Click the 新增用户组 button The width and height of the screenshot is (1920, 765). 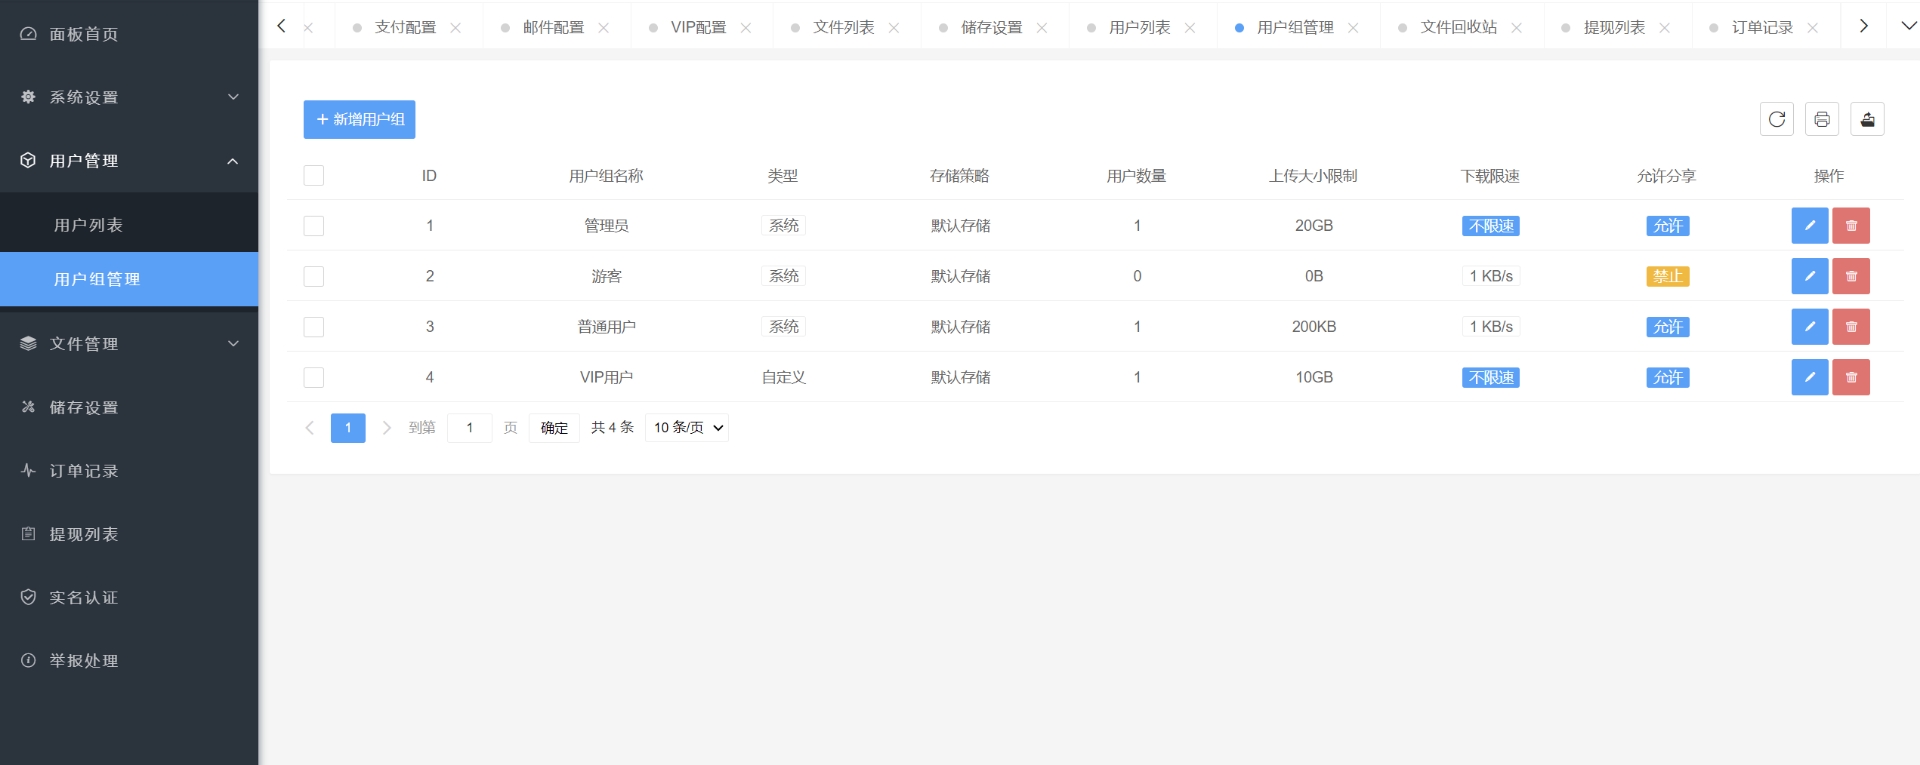point(359,119)
